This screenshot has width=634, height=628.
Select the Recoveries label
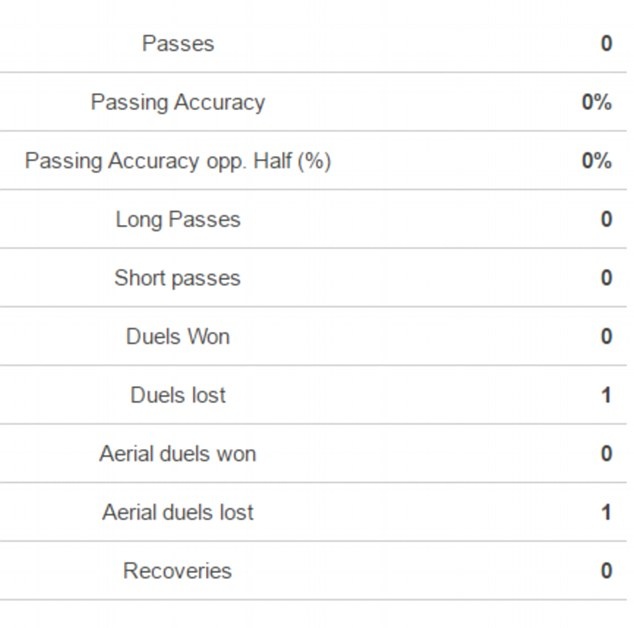click(x=178, y=571)
